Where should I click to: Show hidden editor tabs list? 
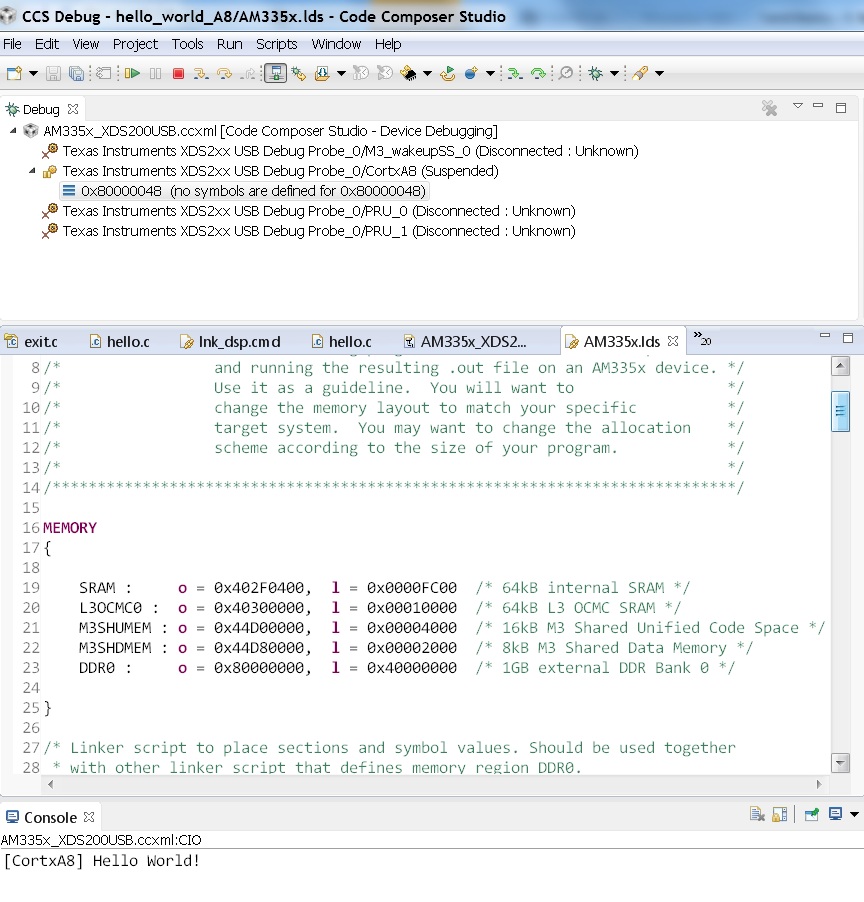pos(702,339)
